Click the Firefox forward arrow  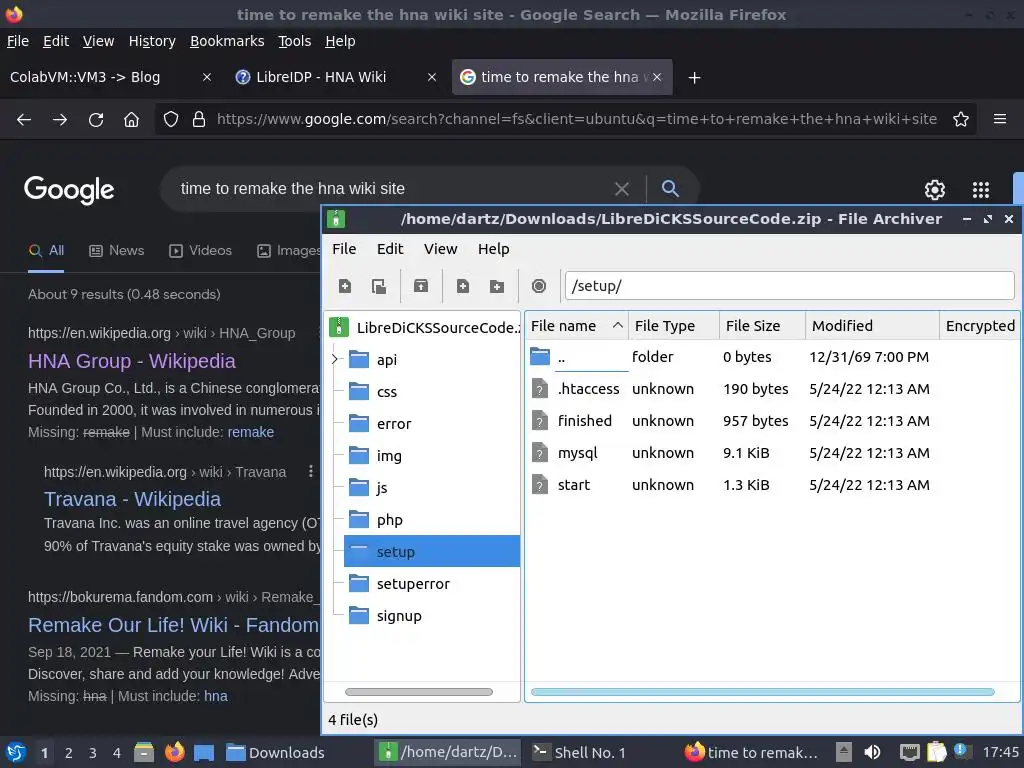tap(60, 120)
